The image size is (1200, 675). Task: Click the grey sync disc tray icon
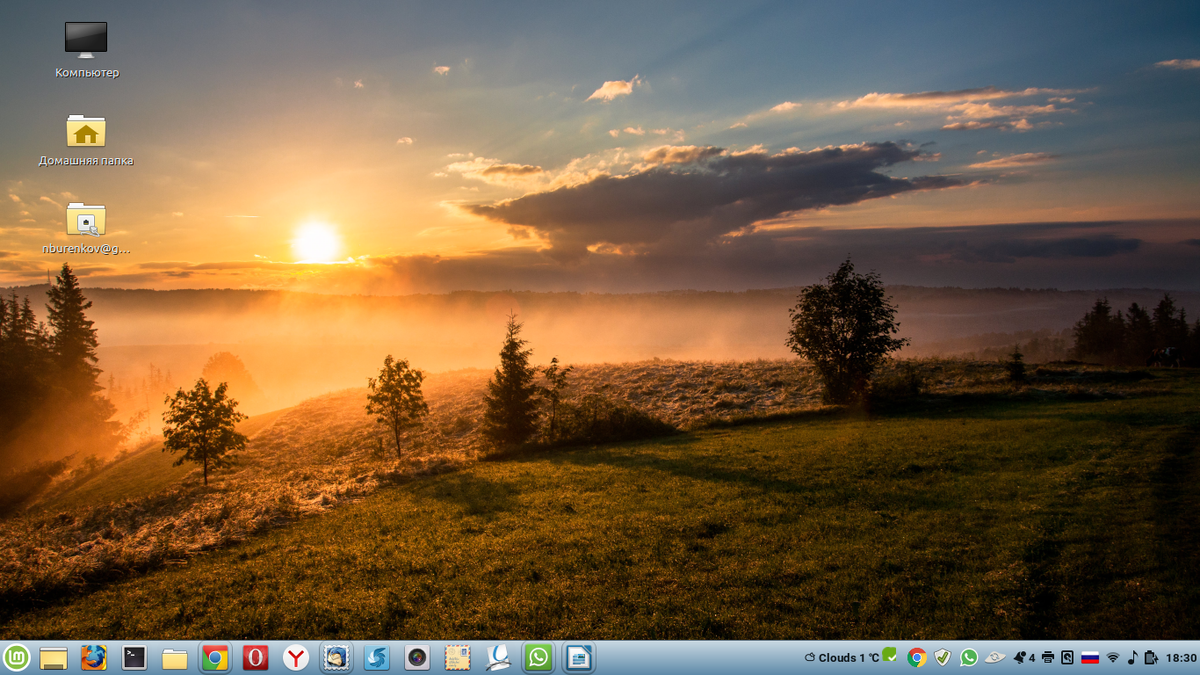pos(995,657)
